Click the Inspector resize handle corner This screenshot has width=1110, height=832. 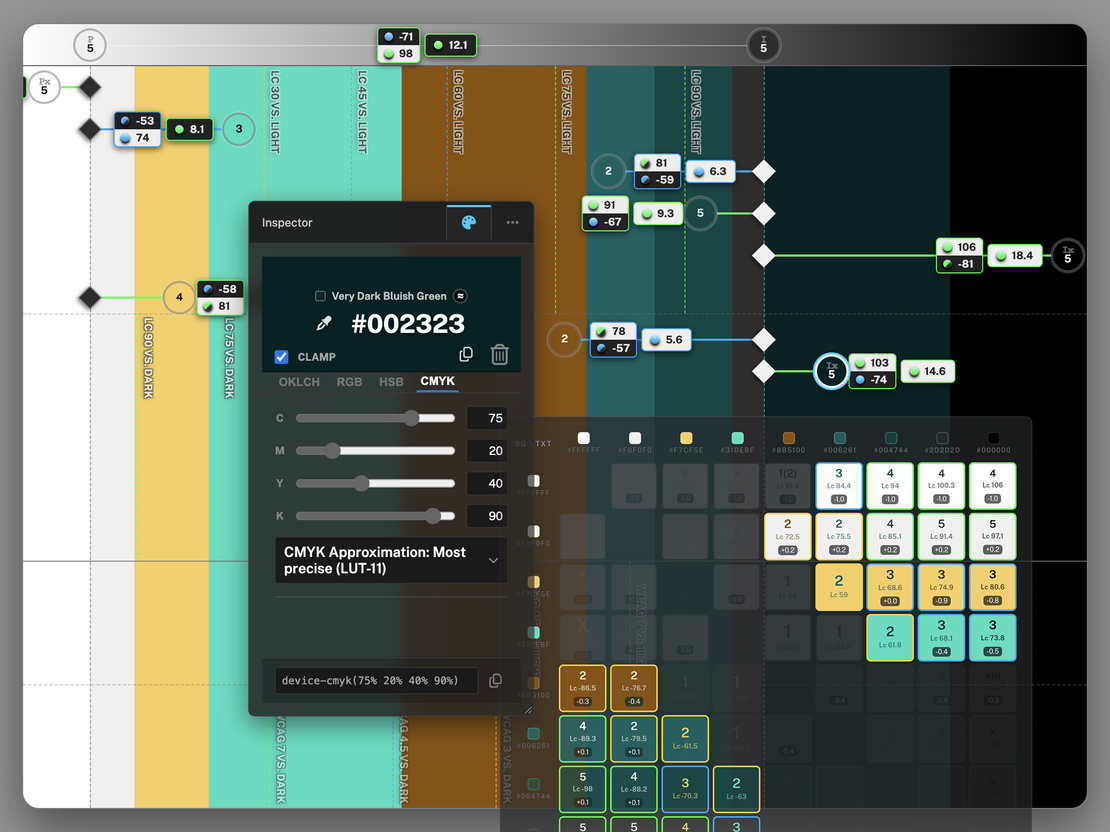[x=527, y=710]
